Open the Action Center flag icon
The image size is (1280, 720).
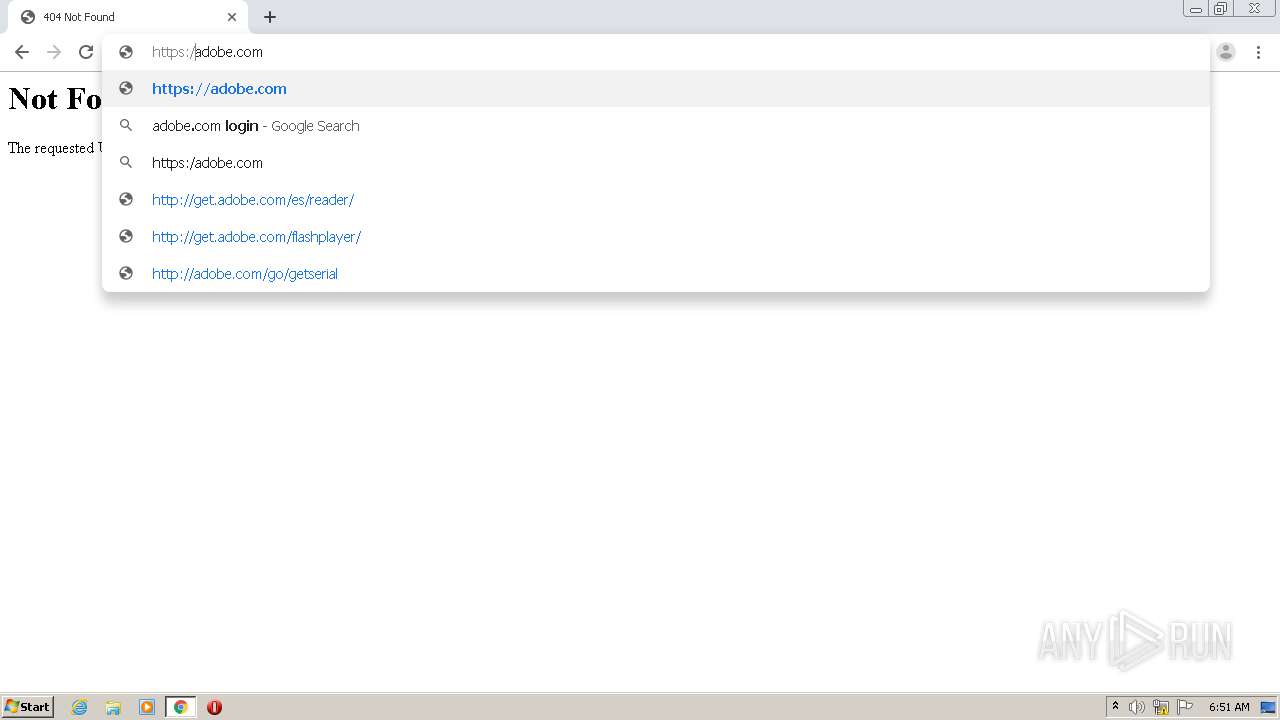1185,707
